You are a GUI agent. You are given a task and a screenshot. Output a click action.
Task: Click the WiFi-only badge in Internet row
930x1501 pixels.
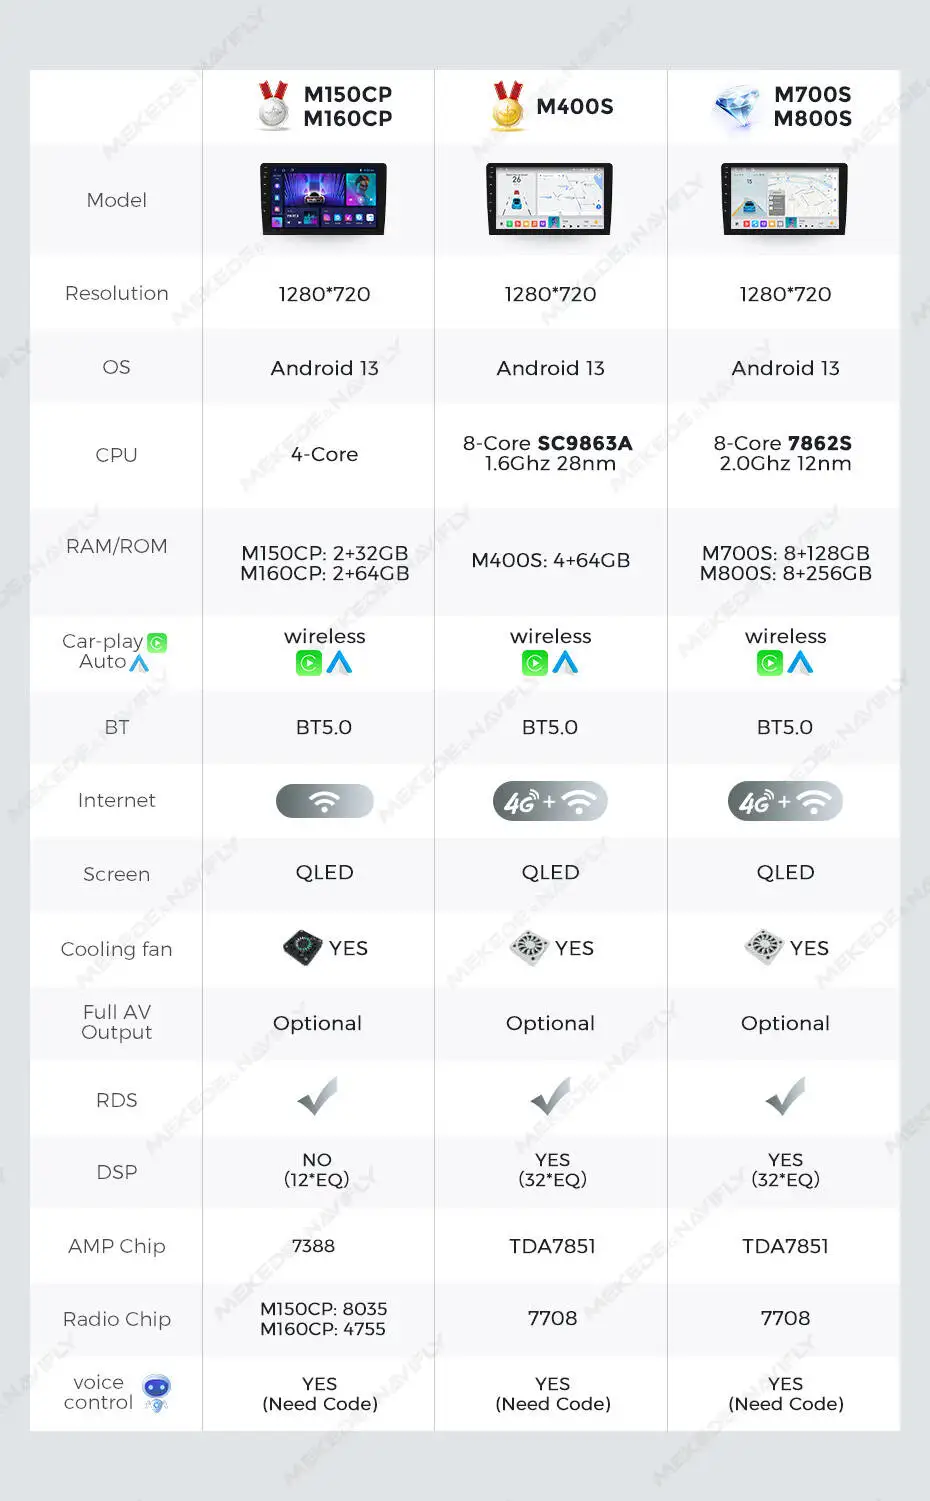pyautogui.click(x=324, y=801)
